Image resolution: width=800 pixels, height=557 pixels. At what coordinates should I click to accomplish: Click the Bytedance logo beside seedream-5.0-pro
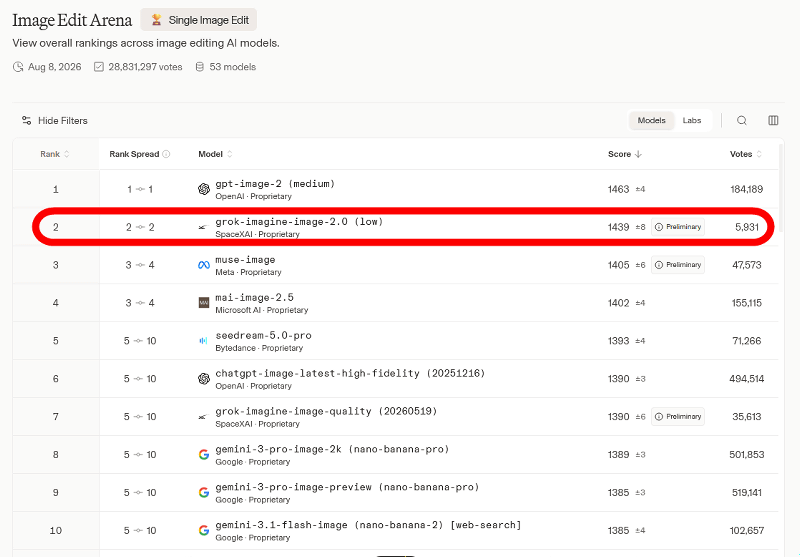pos(204,341)
